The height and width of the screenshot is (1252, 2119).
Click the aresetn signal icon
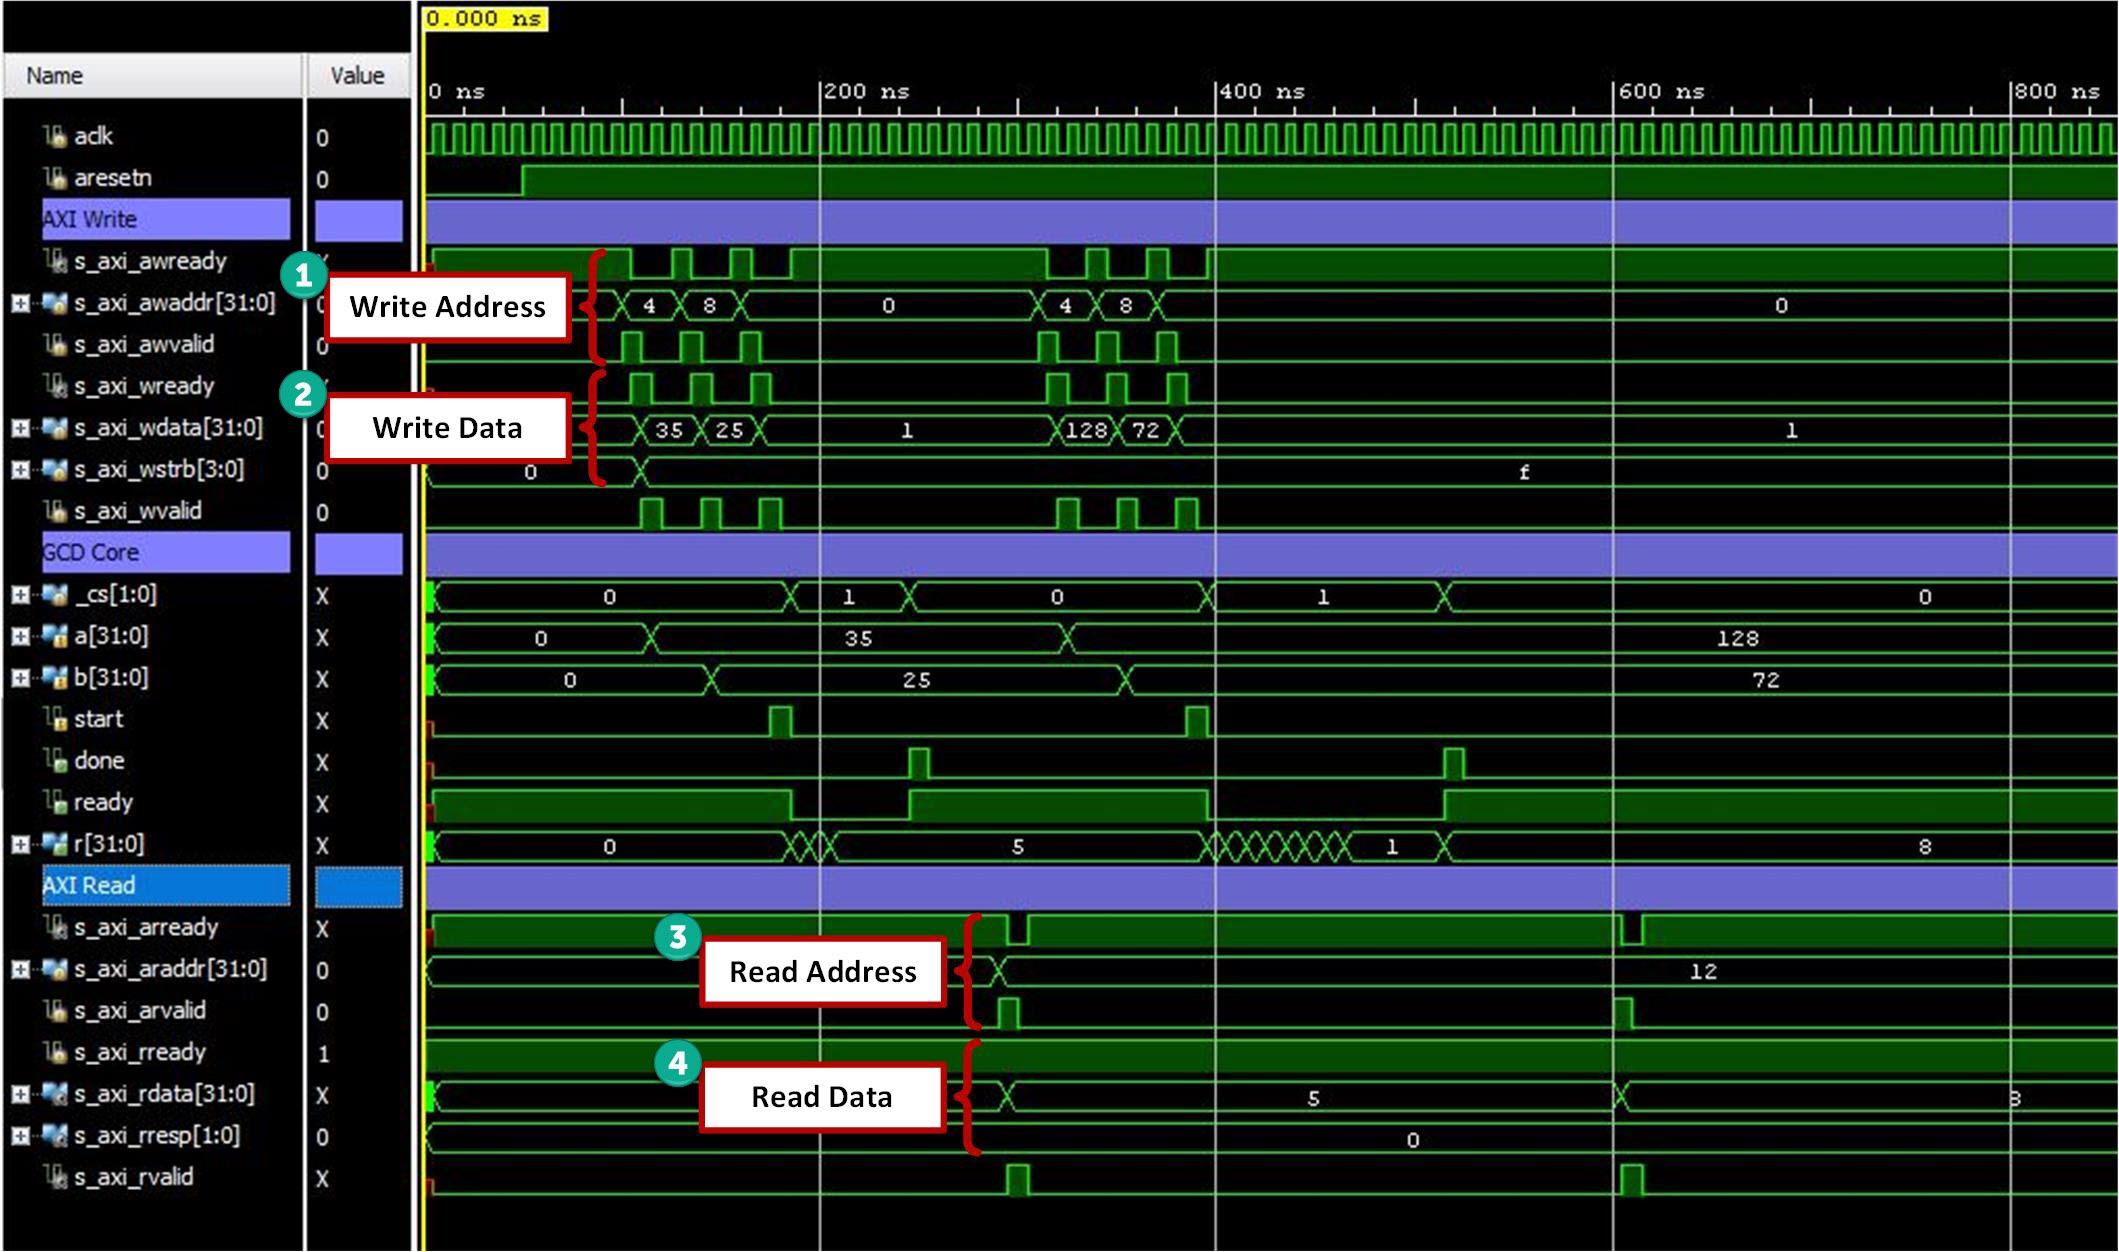pos(54,178)
